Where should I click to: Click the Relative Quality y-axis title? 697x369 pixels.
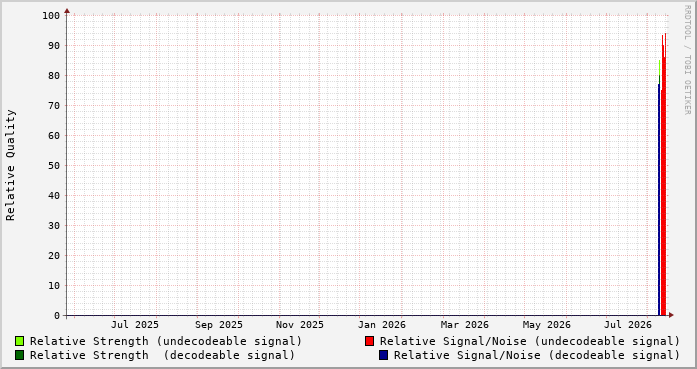click(x=10, y=165)
